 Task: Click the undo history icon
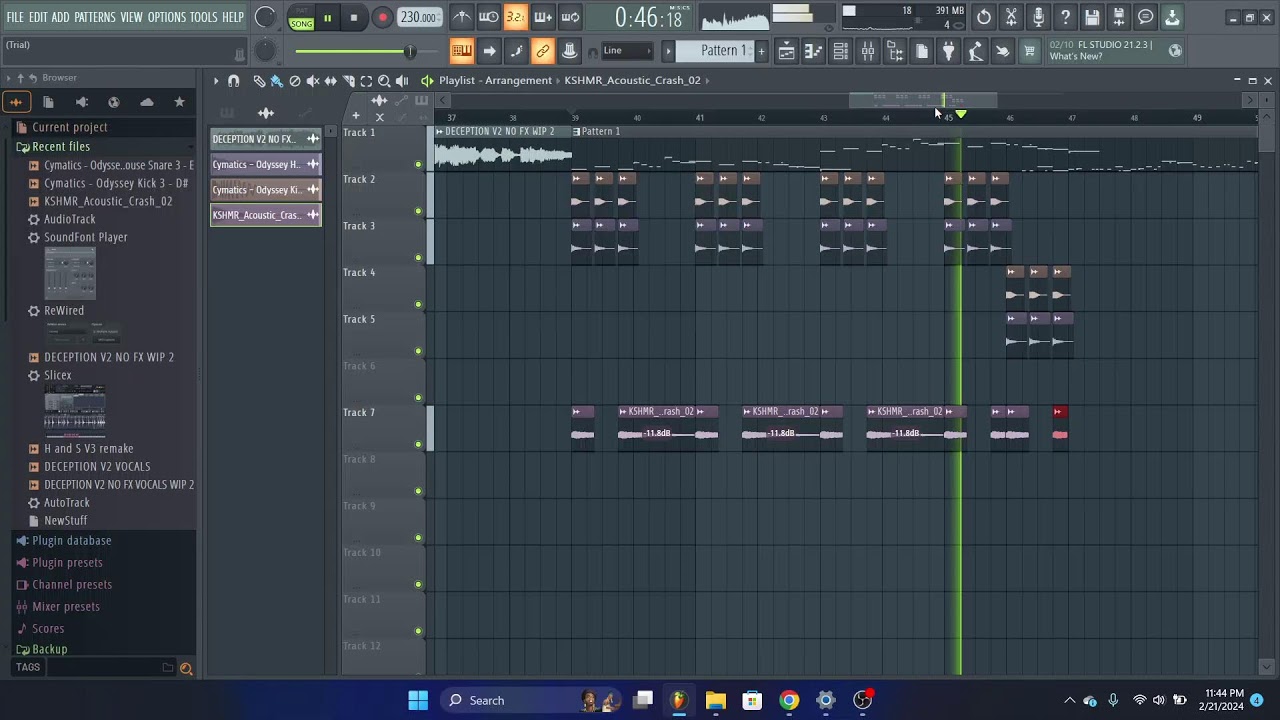coord(984,17)
